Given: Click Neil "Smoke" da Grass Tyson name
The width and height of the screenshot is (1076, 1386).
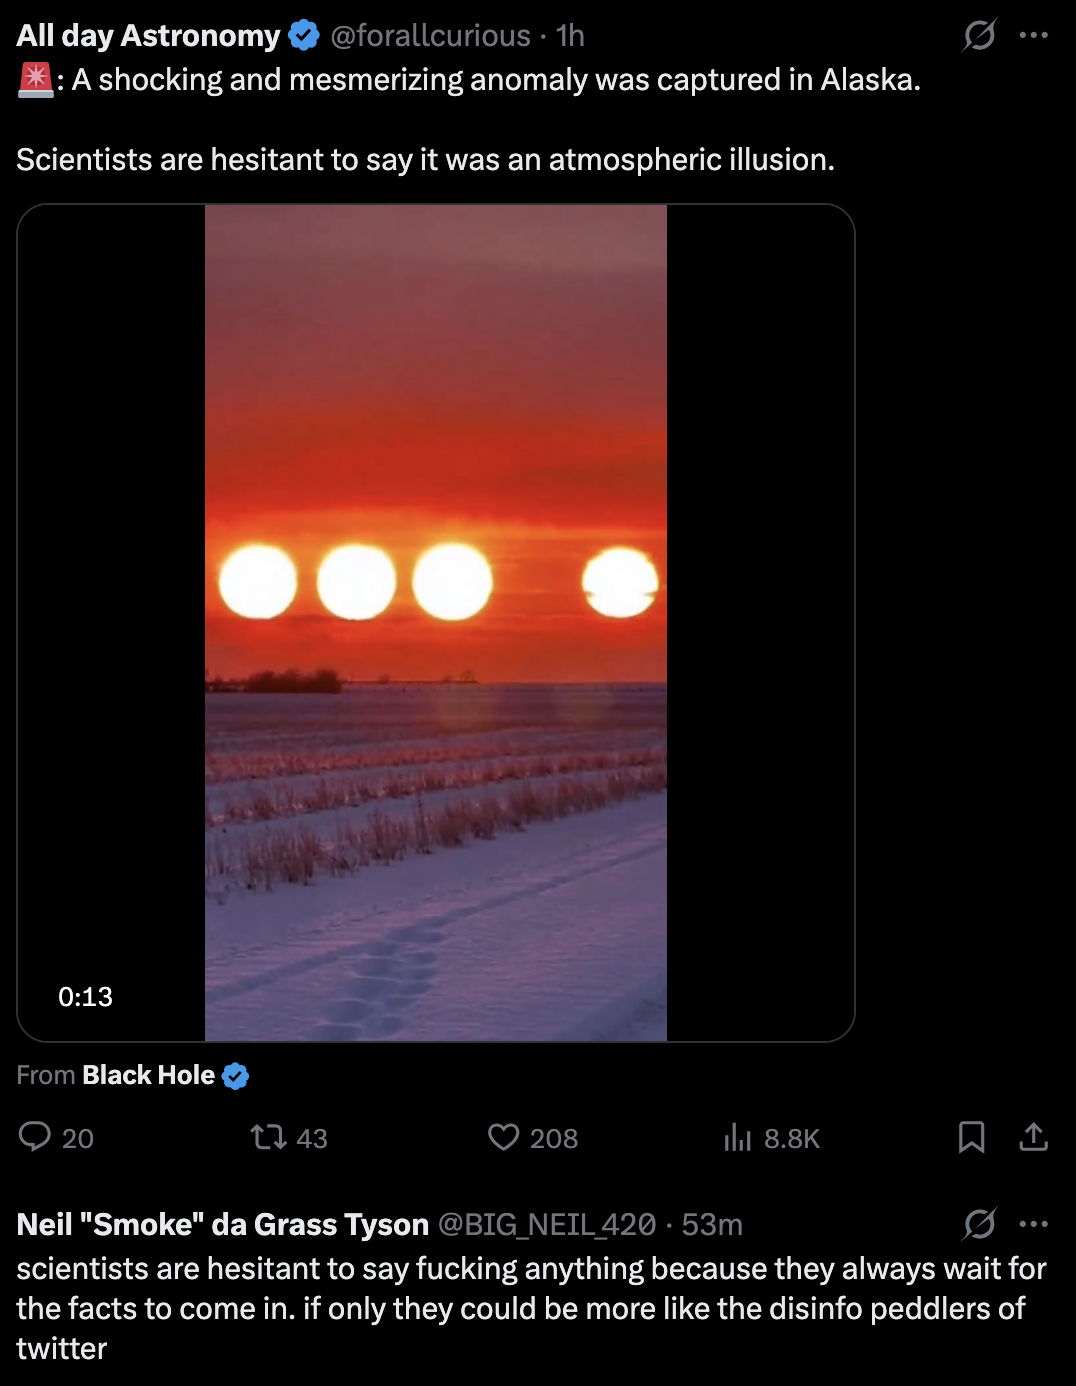Looking at the screenshot, I should [222, 1224].
